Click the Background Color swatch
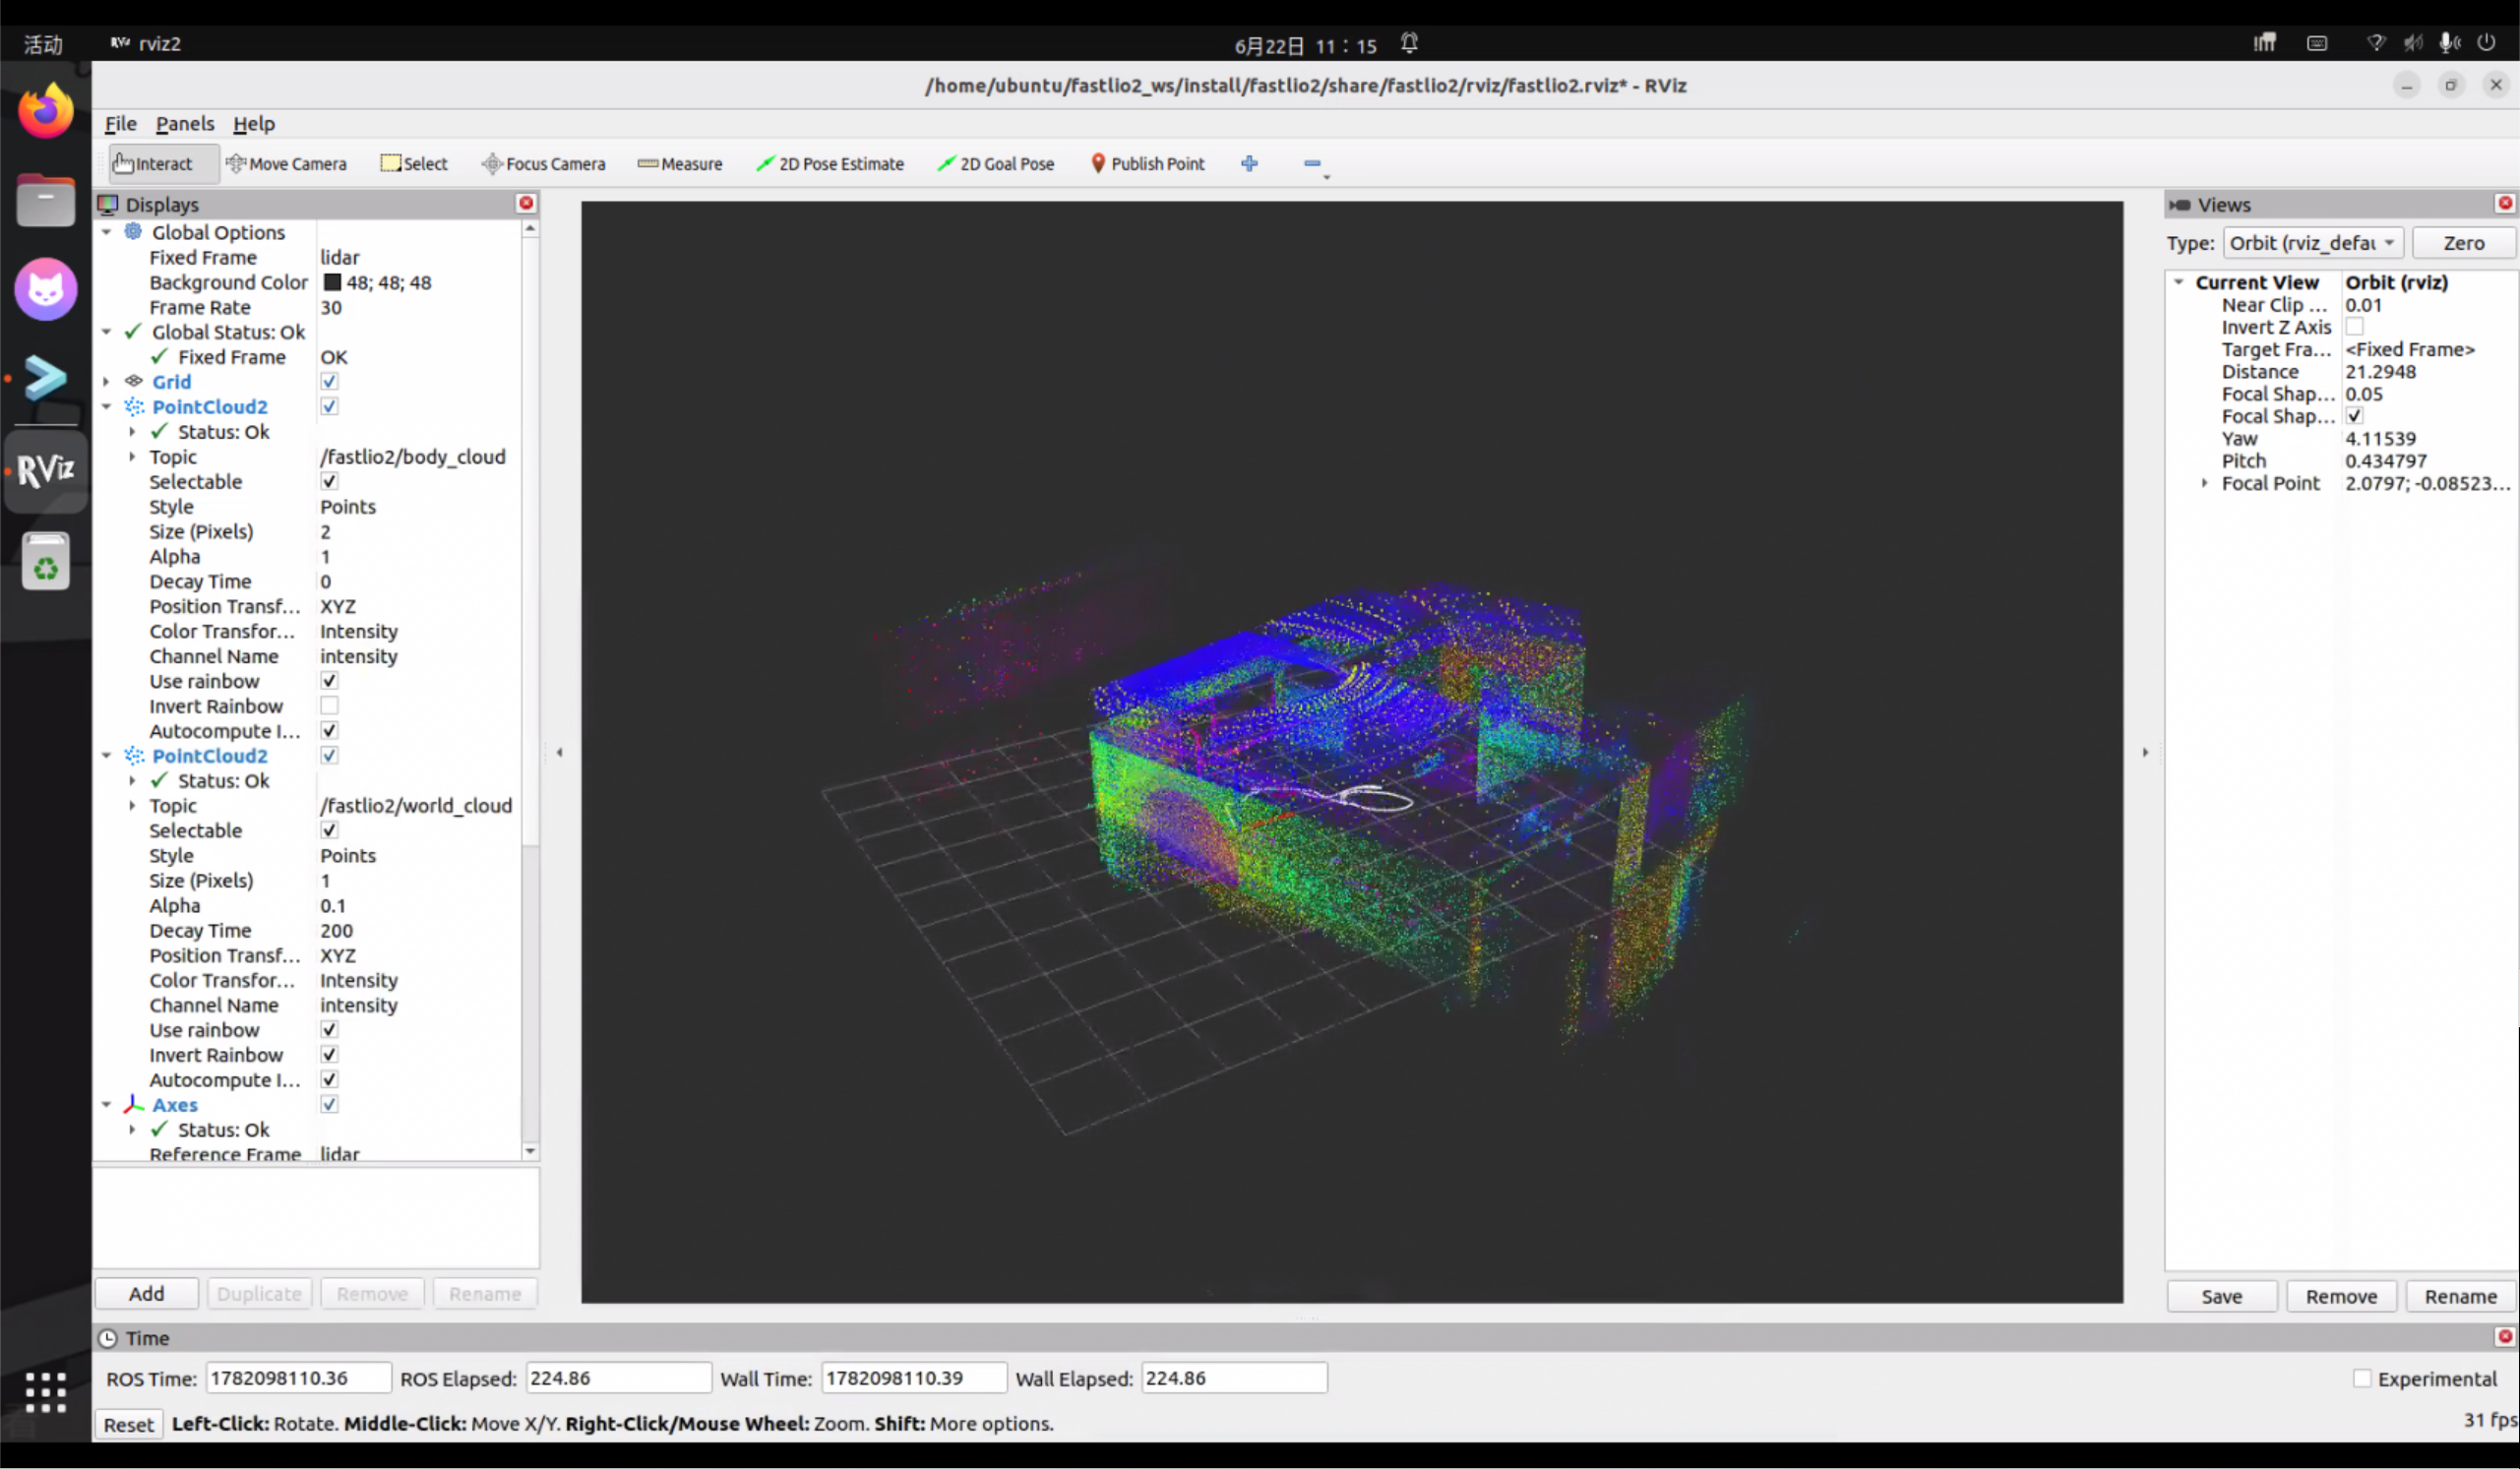Viewport: 2520px width, 1469px height. 332,283
